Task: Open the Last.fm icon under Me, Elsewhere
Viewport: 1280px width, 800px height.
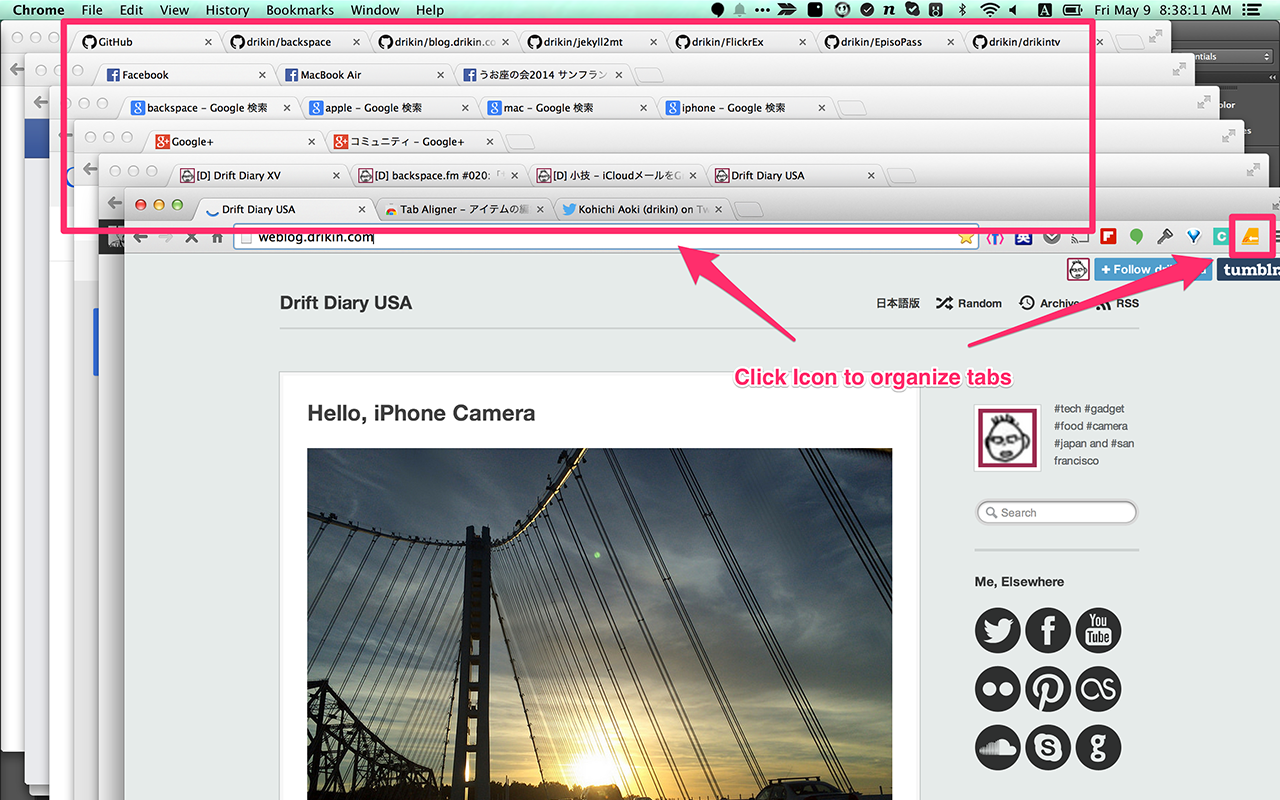Action: 1098,689
